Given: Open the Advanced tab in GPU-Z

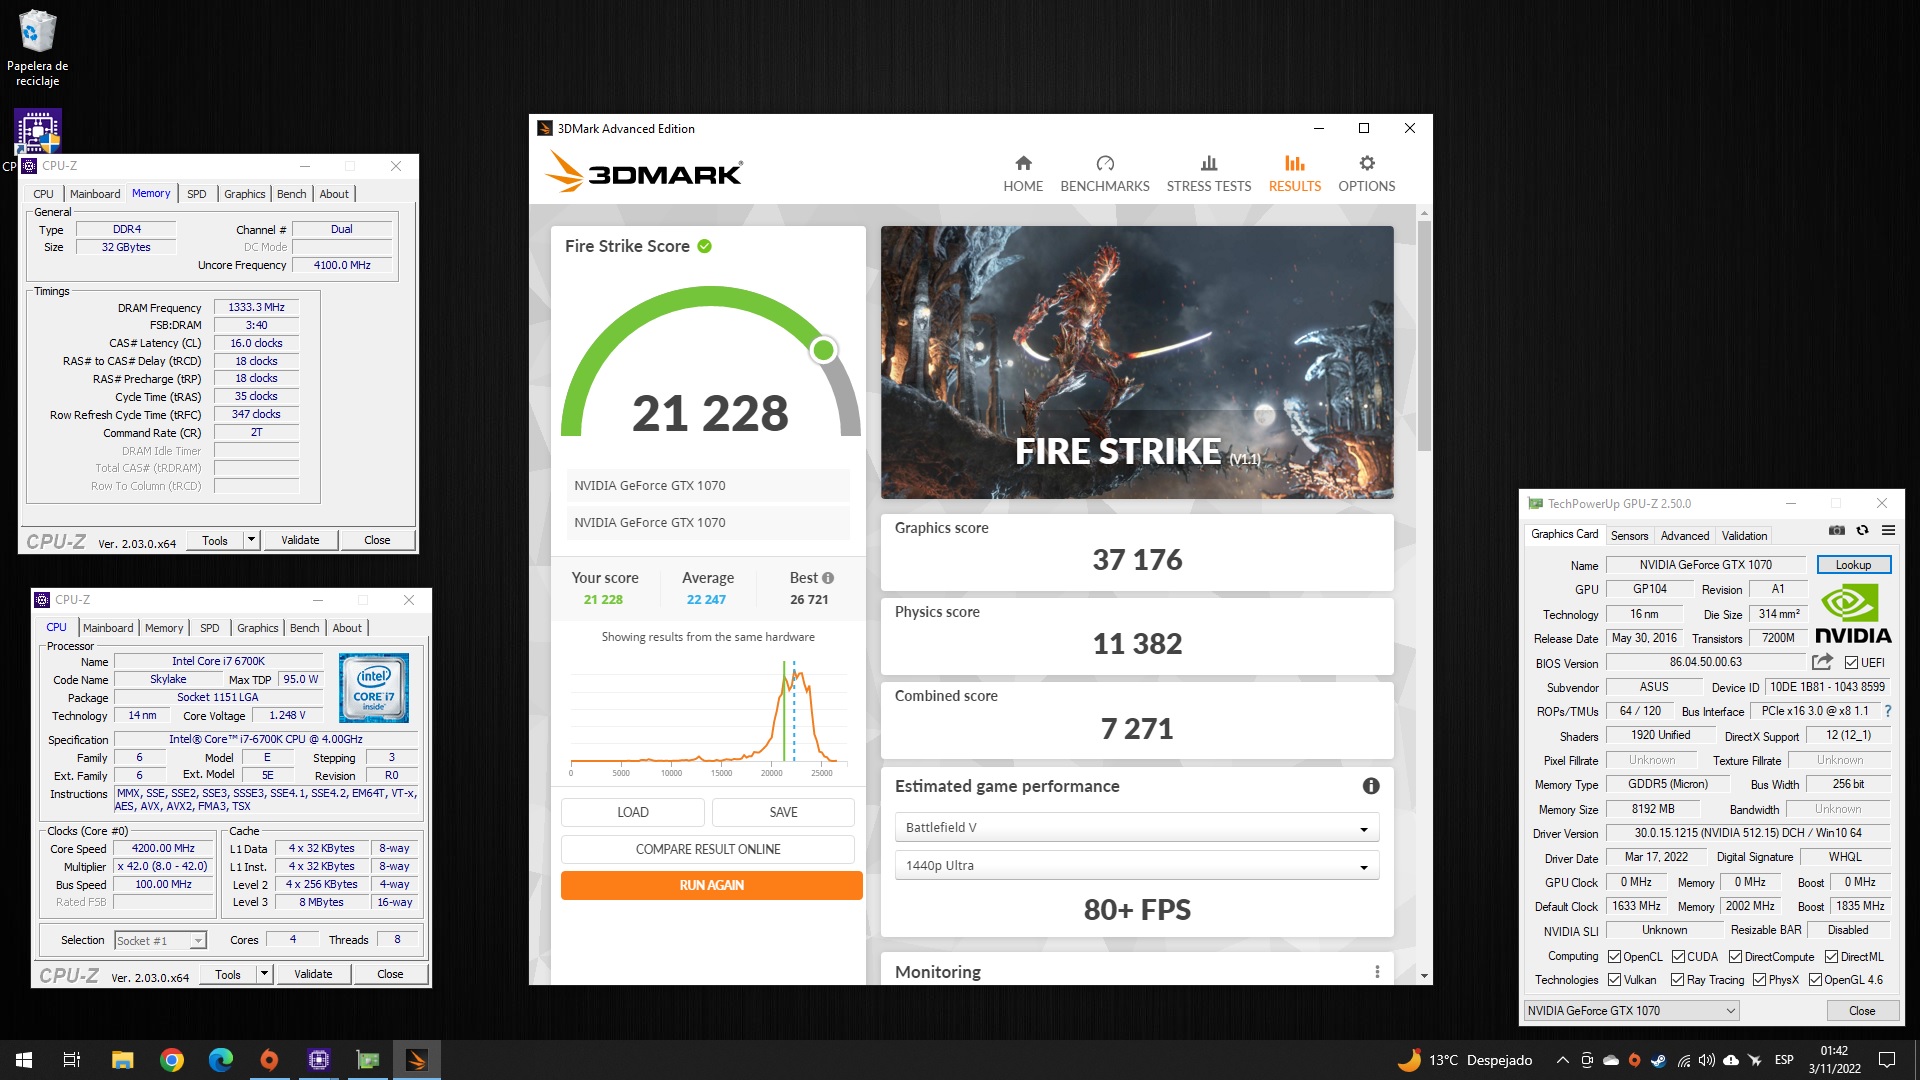Looking at the screenshot, I should pos(1685,536).
